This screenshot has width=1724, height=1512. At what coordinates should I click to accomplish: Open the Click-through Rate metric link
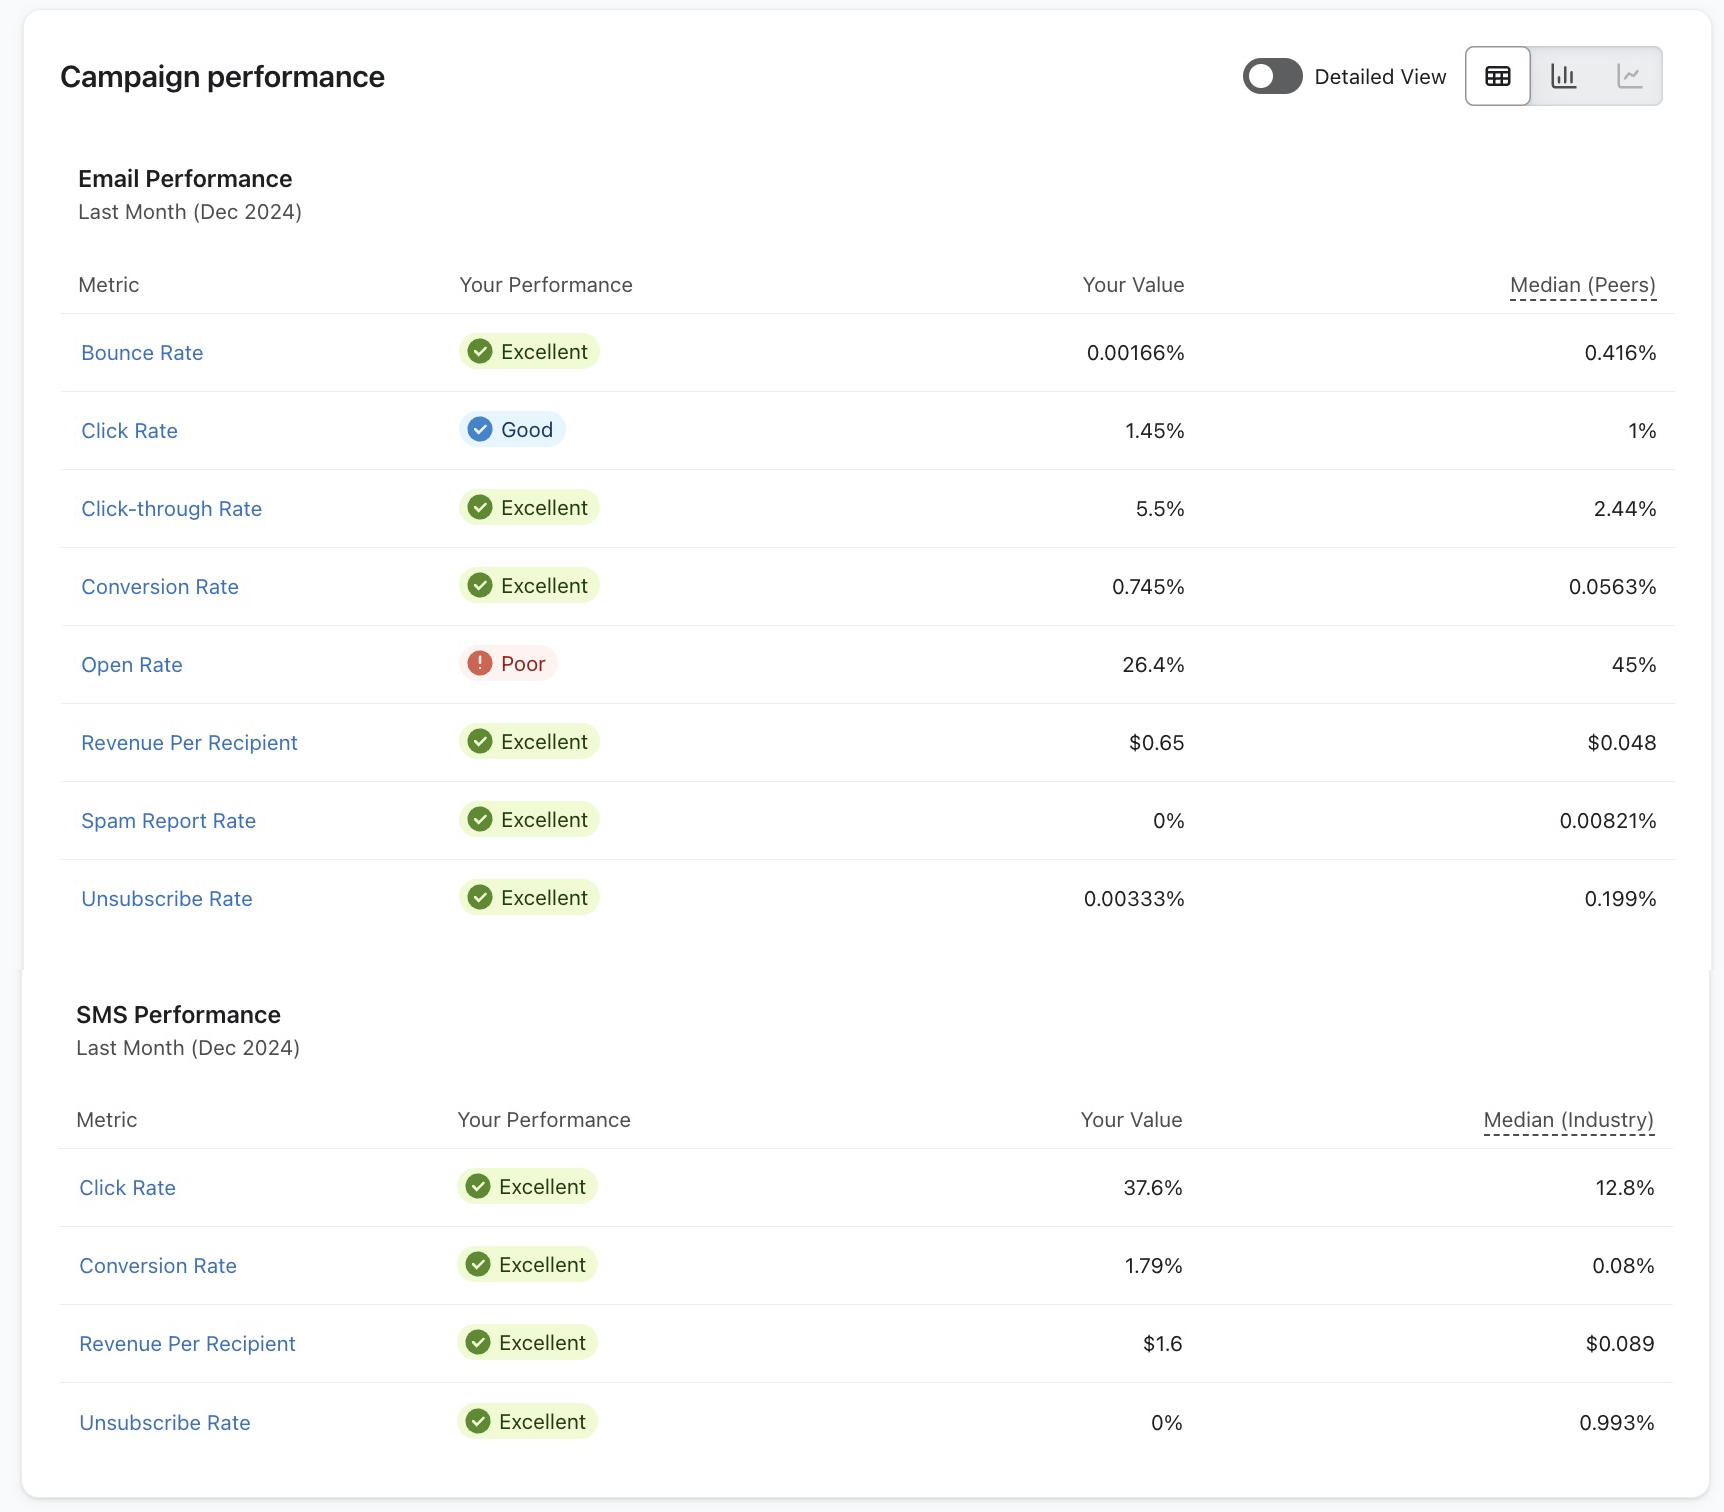(x=171, y=509)
